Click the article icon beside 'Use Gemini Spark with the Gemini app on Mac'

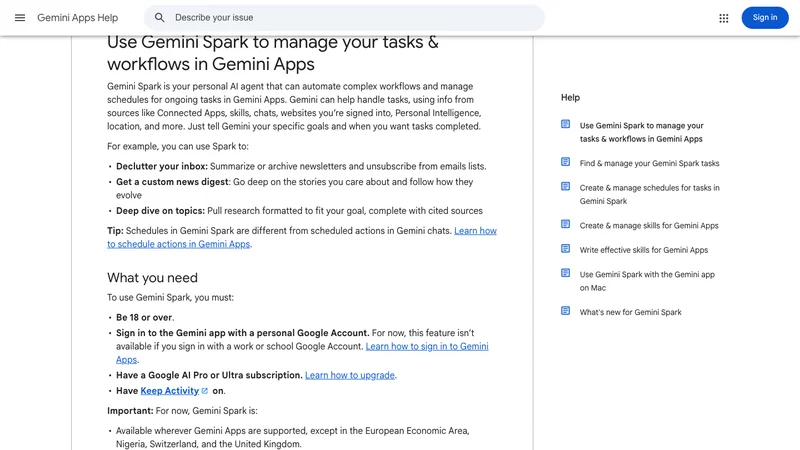pos(565,273)
